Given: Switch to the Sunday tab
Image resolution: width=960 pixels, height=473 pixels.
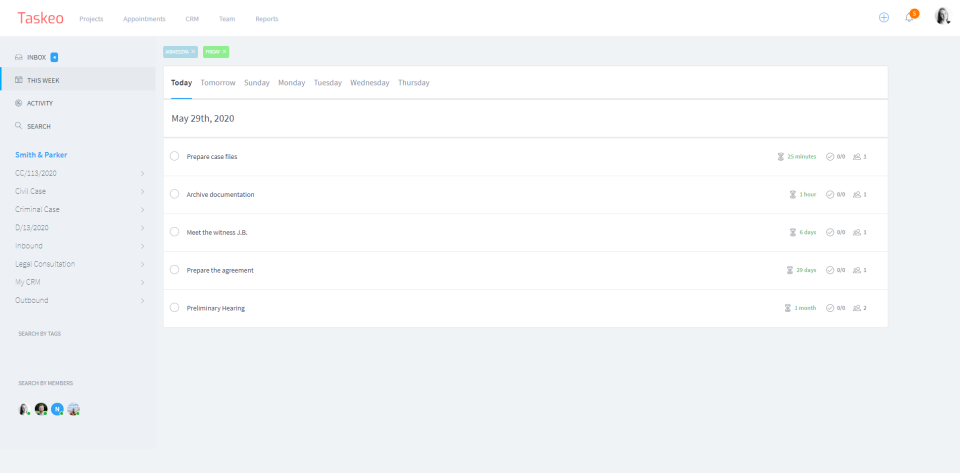Looking at the screenshot, I should (x=257, y=83).
